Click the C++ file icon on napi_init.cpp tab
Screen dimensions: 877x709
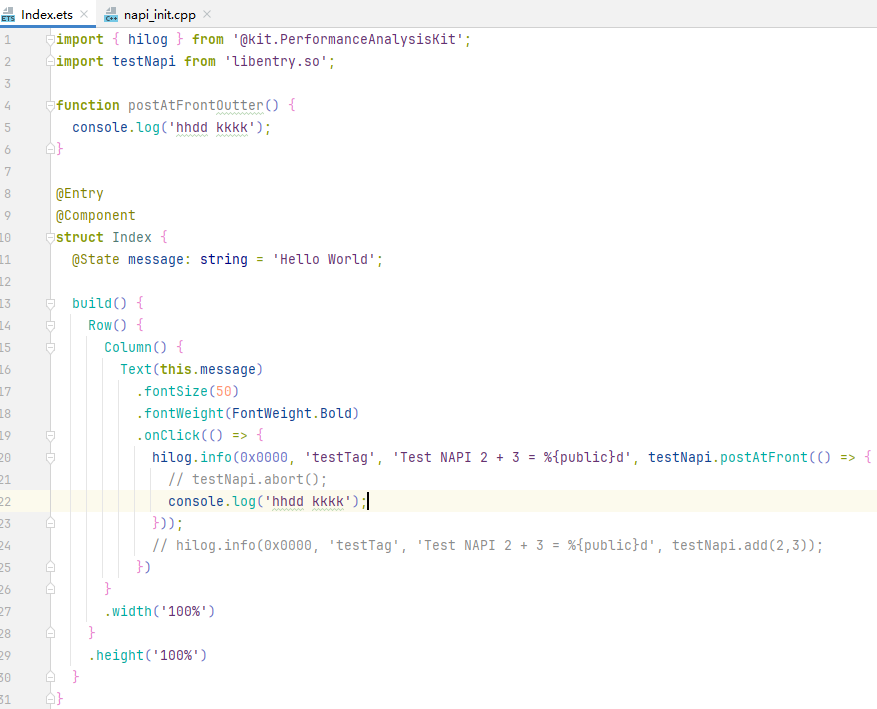tap(111, 15)
